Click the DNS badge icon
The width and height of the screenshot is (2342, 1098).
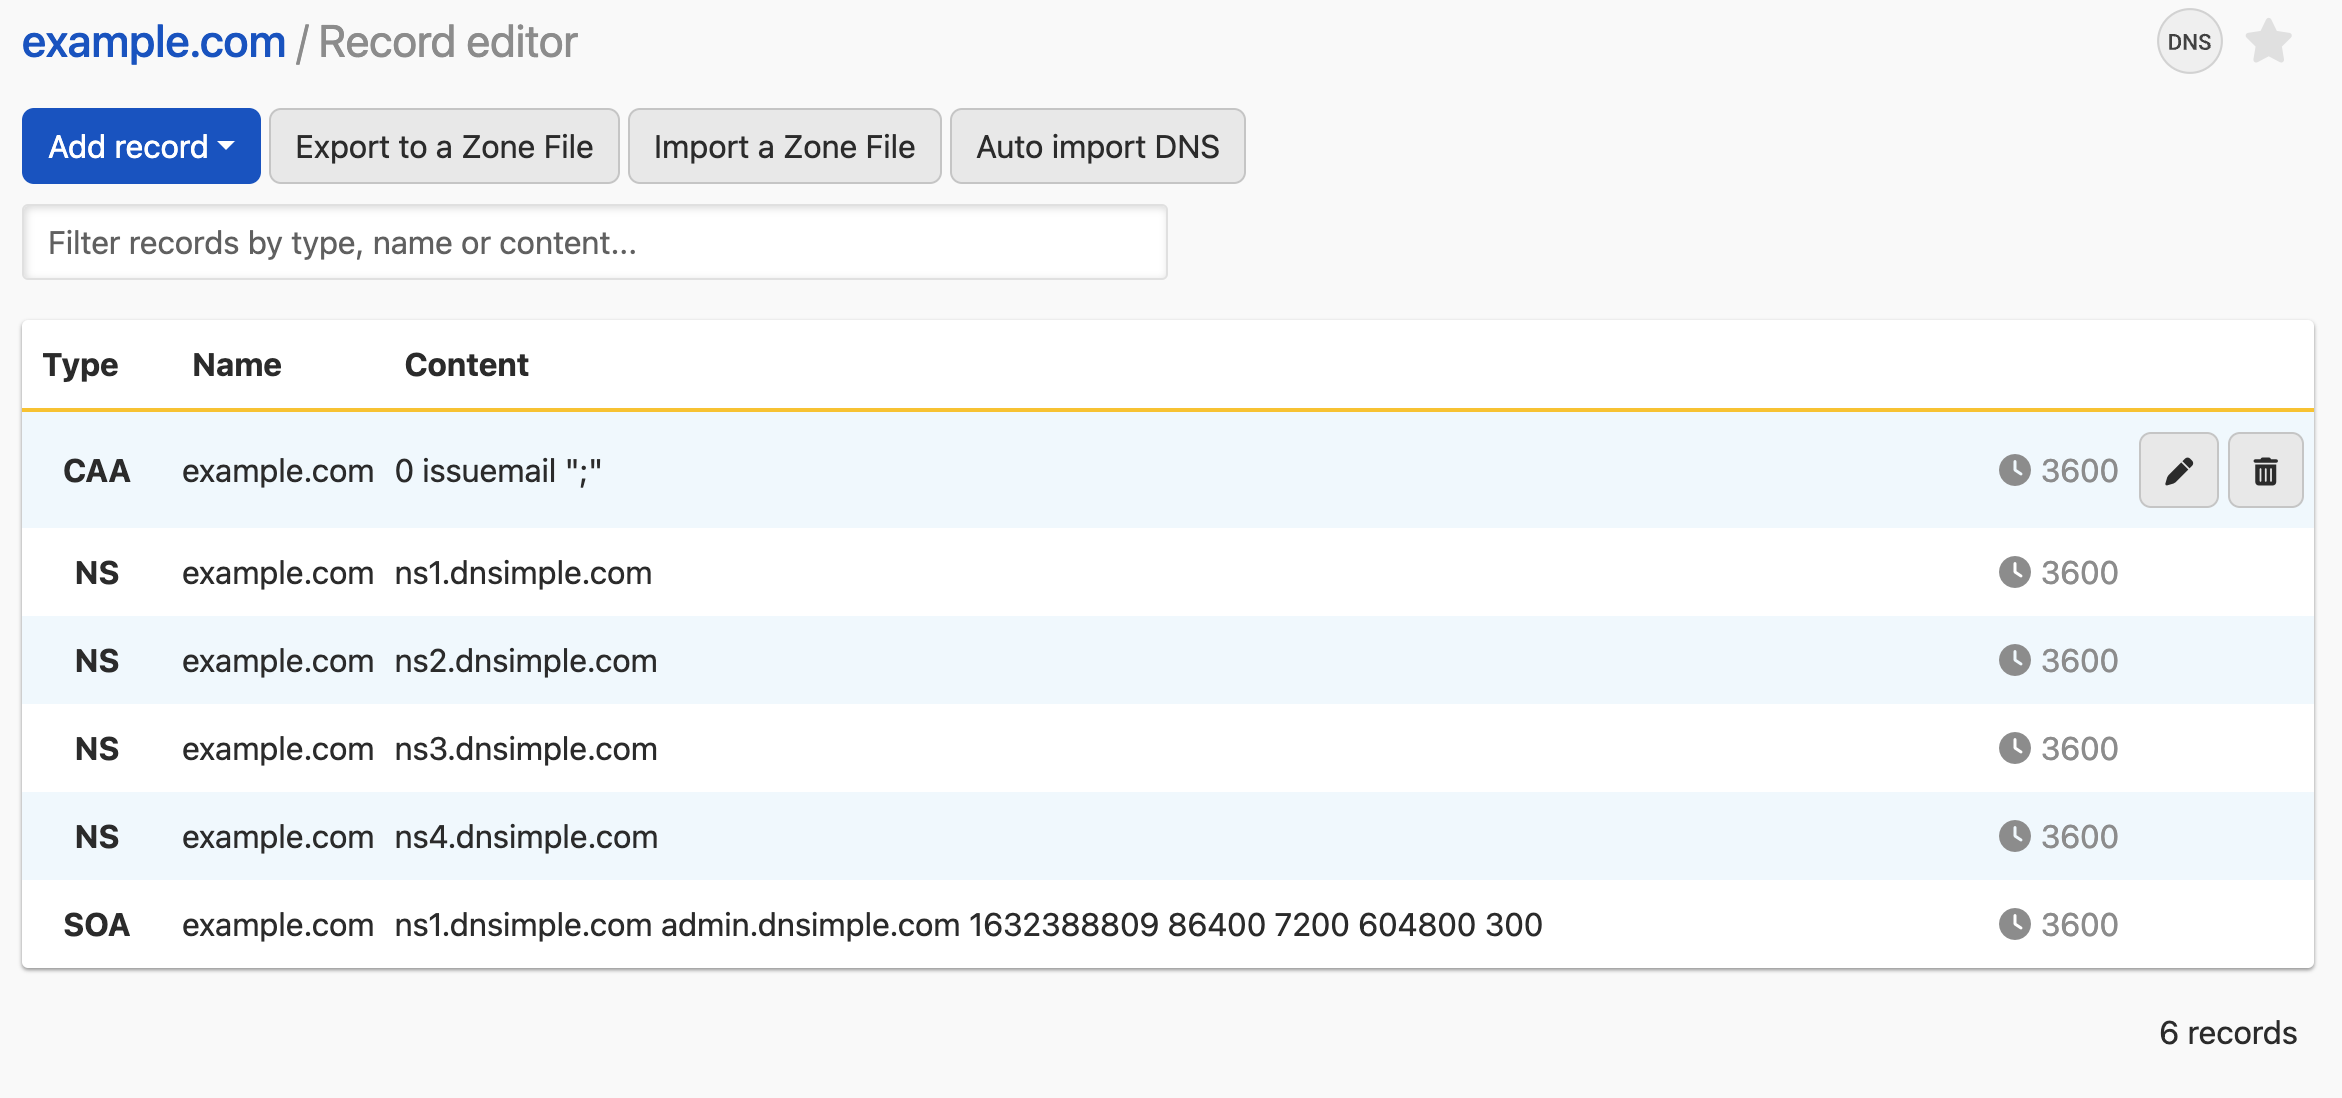tap(2189, 42)
